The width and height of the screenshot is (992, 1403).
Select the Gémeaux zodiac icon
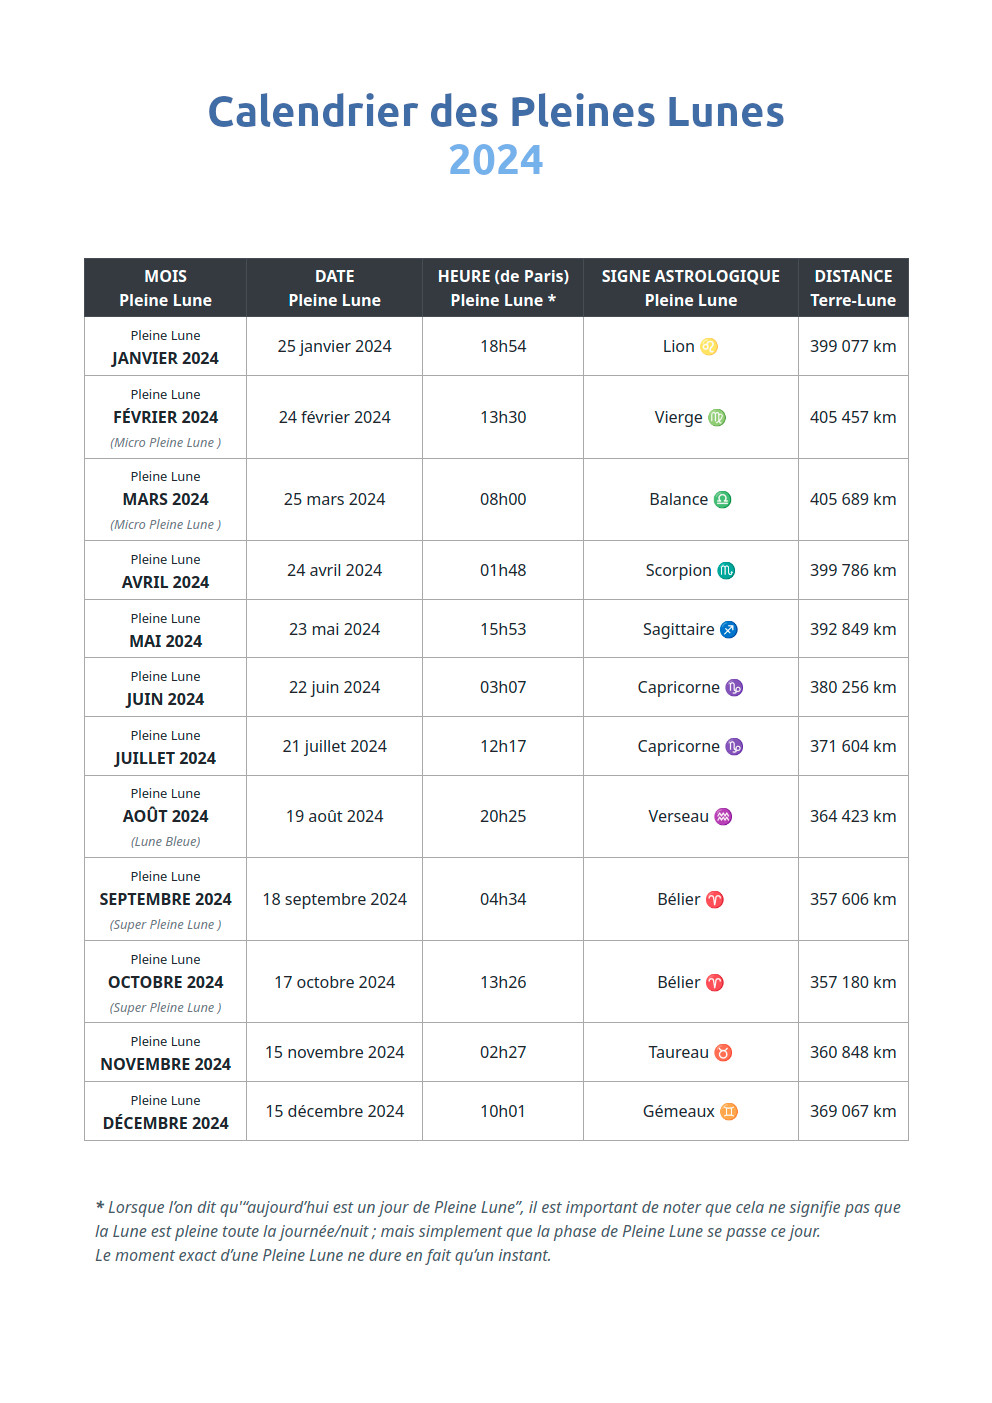729,1112
